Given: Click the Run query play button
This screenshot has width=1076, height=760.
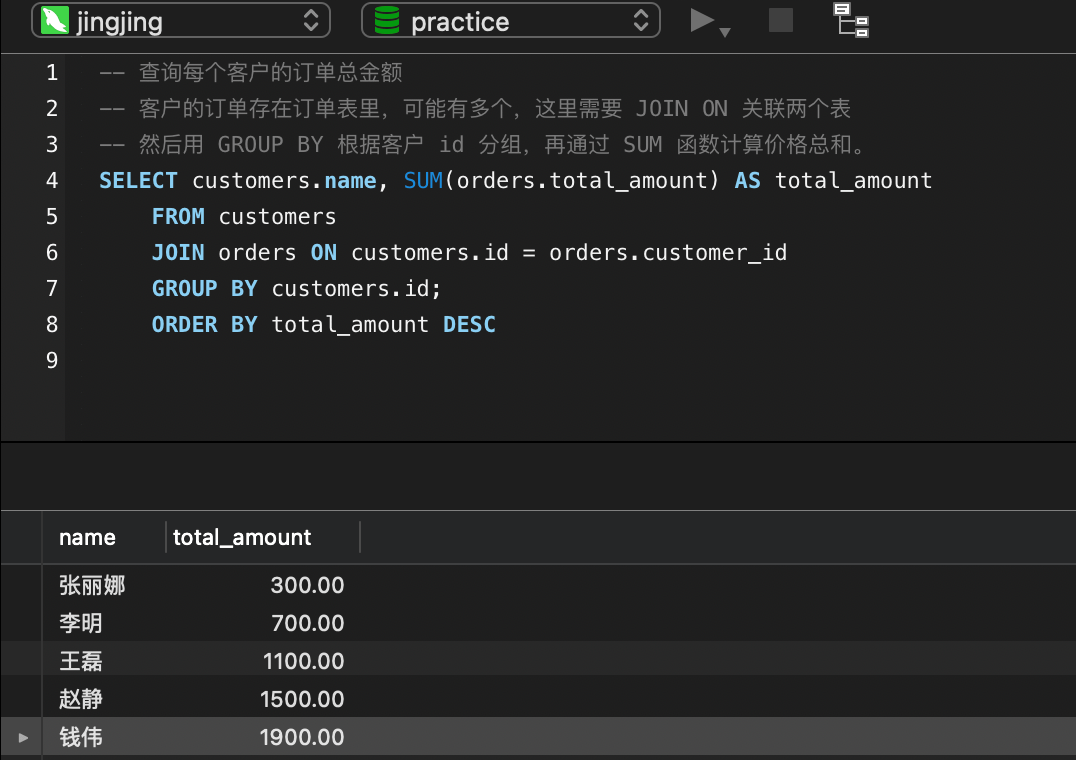Looking at the screenshot, I should 702,20.
